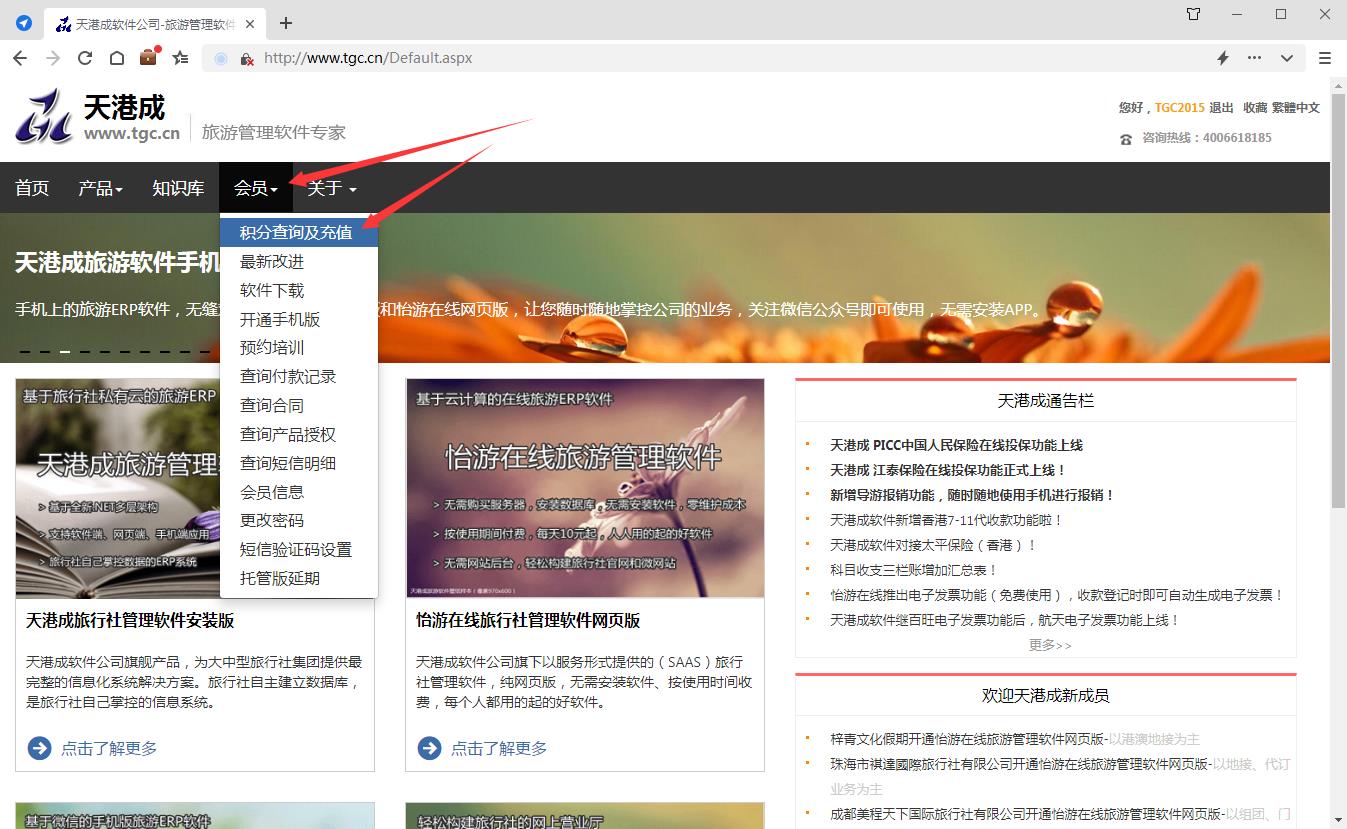
Task: Click the favicon on the browser tab
Action: (63, 23)
